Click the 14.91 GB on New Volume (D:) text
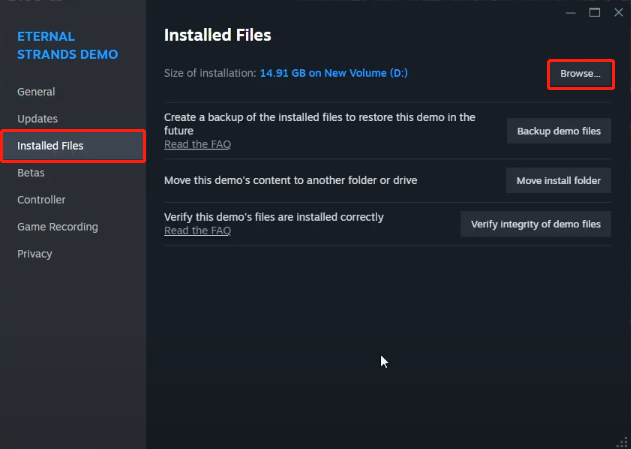The height and width of the screenshot is (449, 631). click(334, 73)
